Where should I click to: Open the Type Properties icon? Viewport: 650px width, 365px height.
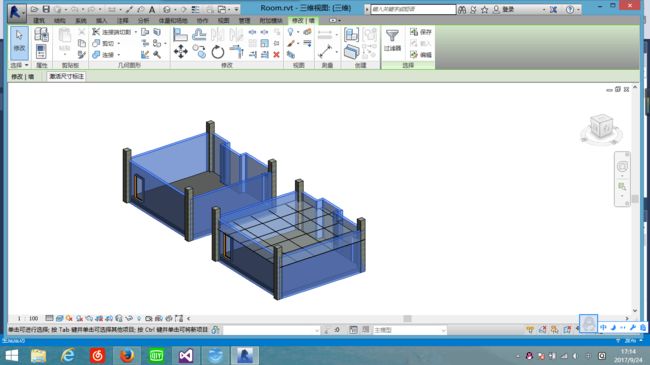coord(41,51)
